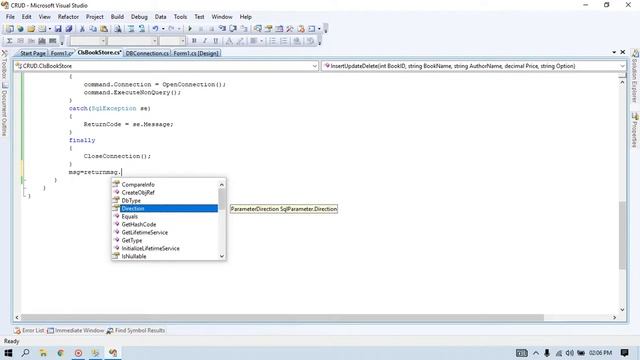The height and width of the screenshot is (360, 640).
Task: Click the New Project toolbar icon
Action: [x=9, y=29]
